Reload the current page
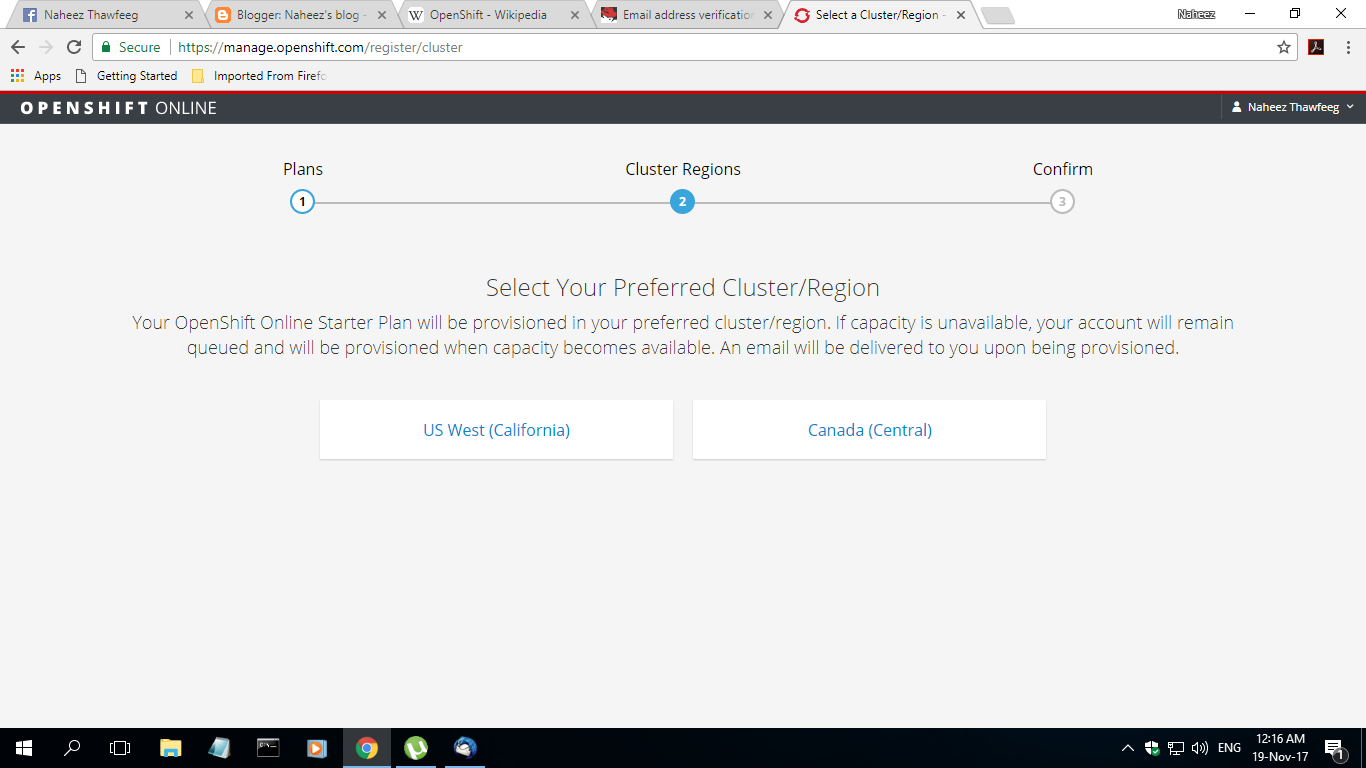The image size is (1366, 768). click(74, 47)
